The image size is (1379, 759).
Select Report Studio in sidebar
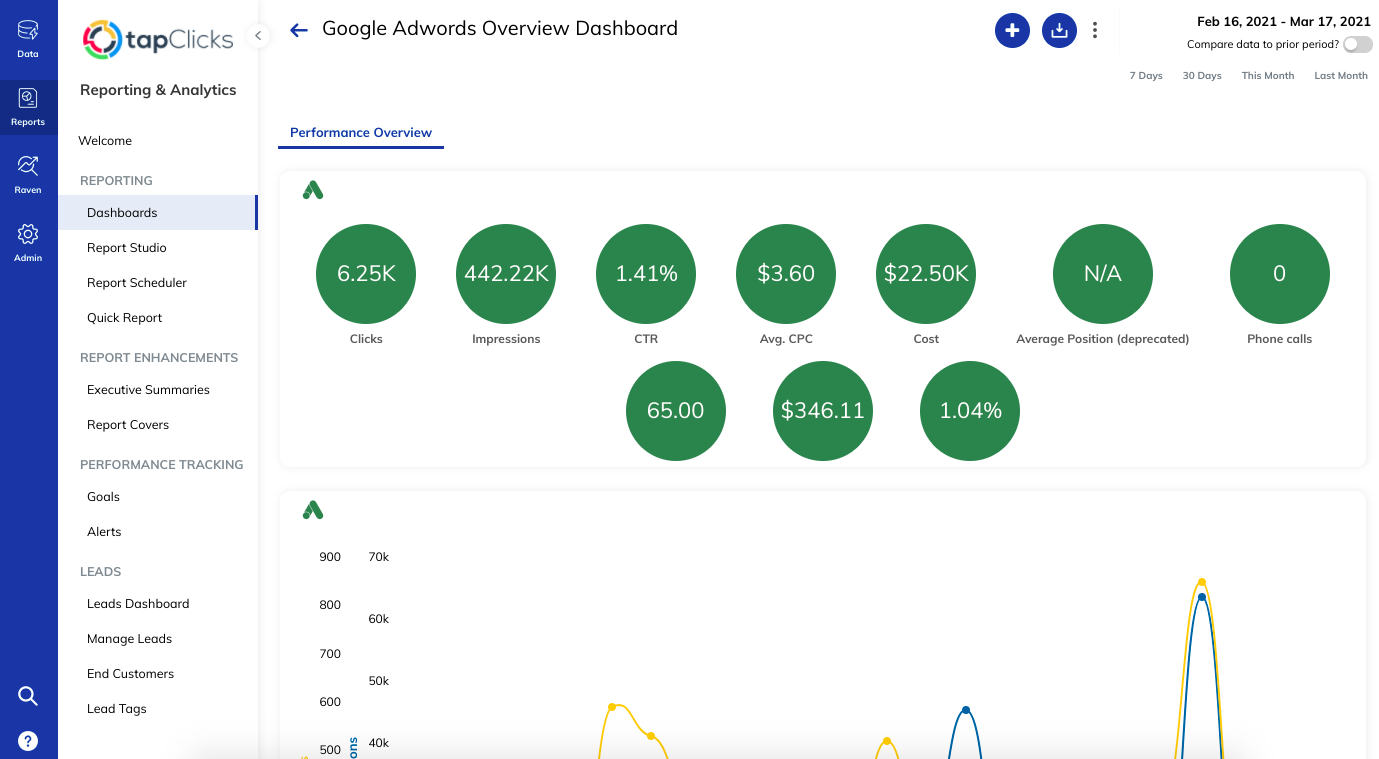point(127,248)
